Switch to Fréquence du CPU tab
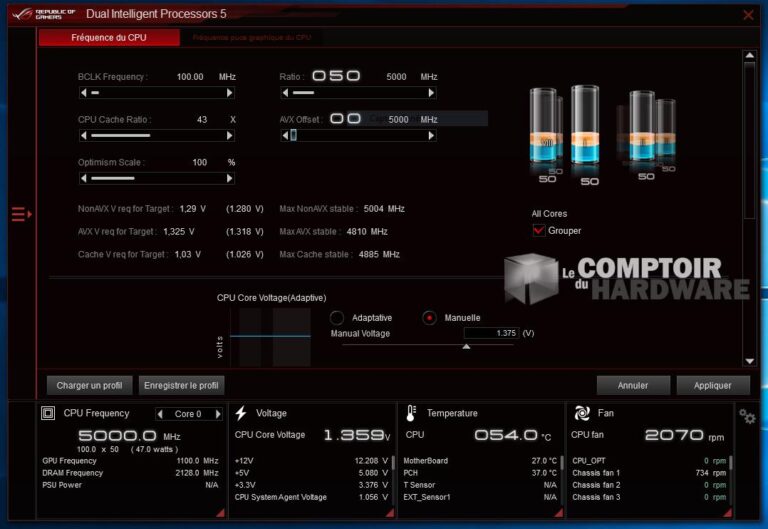 point(109,38)
